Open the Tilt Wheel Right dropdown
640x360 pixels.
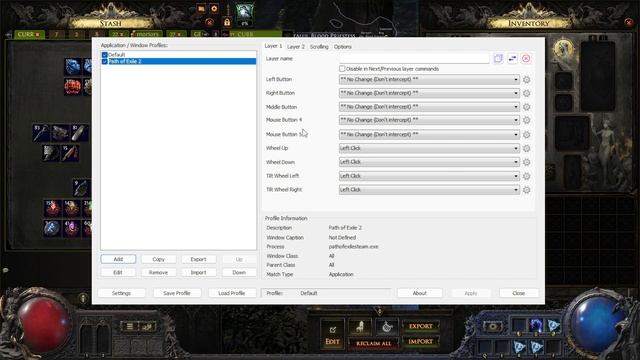click(x=429, y=190)
